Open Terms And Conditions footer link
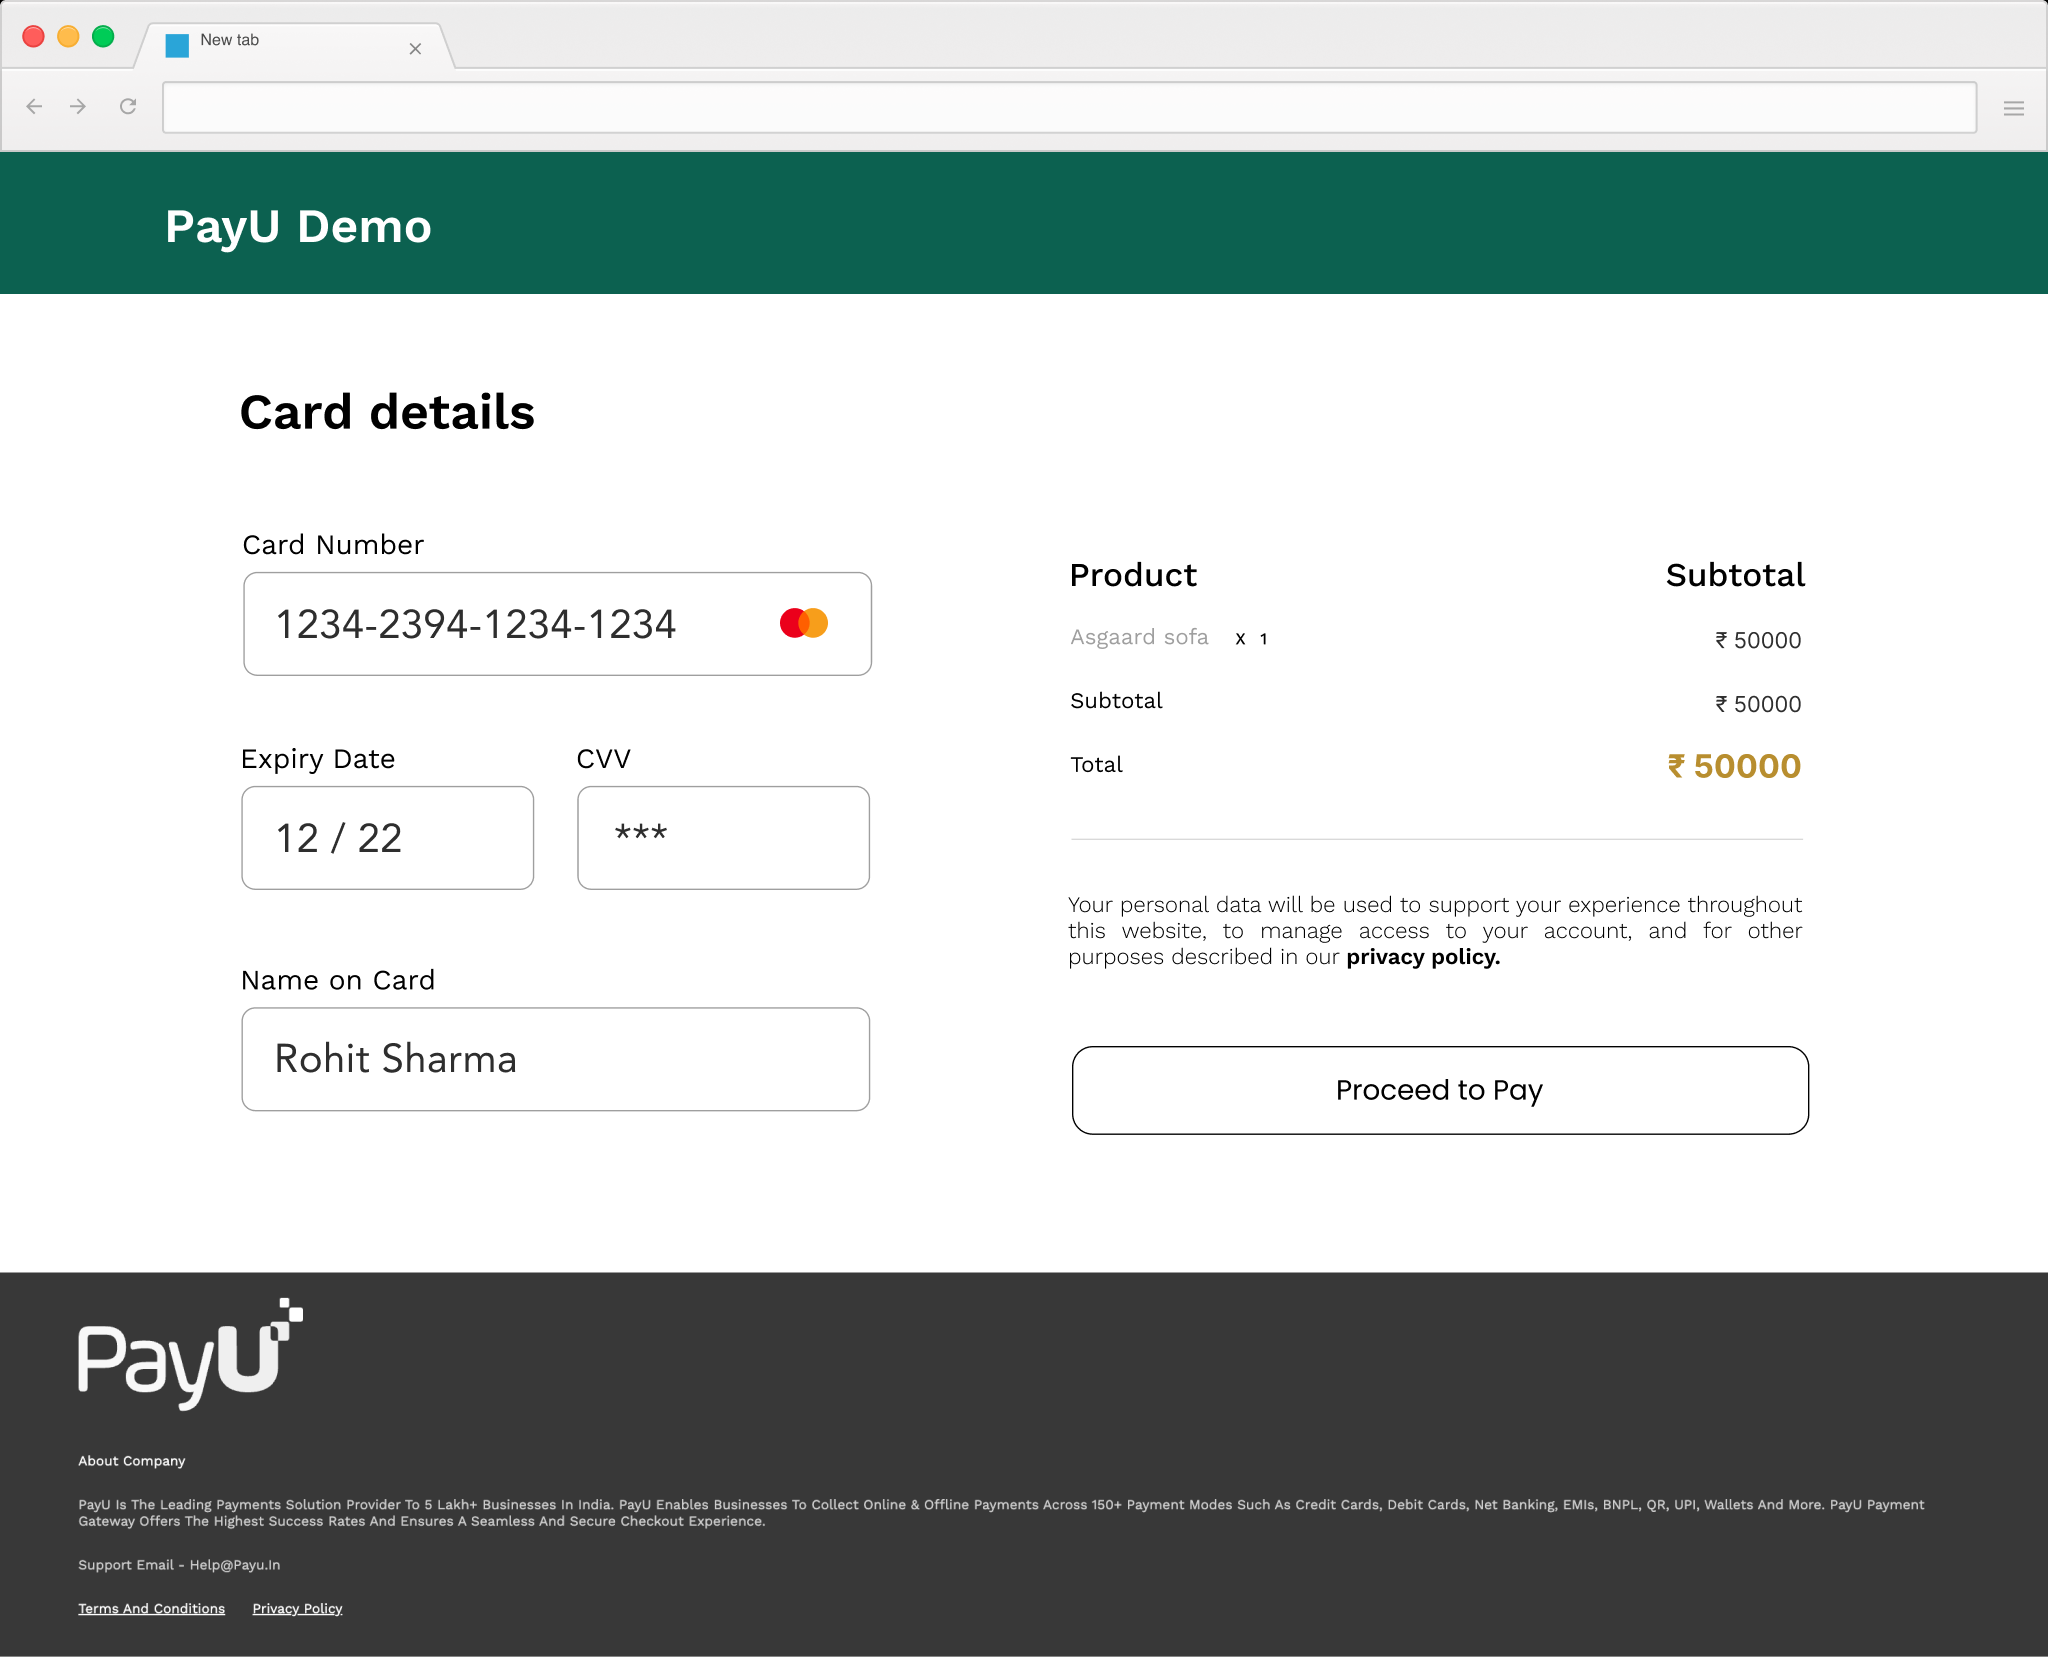Viewport: 2048px width, 1658px height. [152, 1608]
